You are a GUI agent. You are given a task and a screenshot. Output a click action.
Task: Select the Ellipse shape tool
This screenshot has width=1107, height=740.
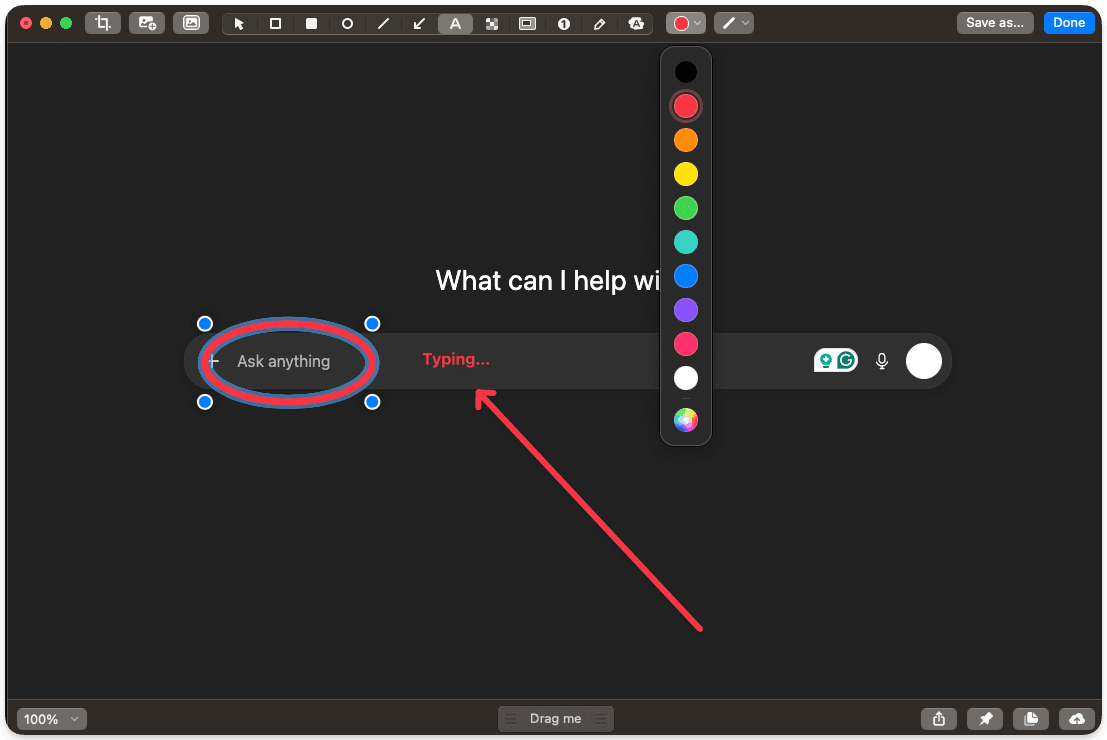pos(347,22)
